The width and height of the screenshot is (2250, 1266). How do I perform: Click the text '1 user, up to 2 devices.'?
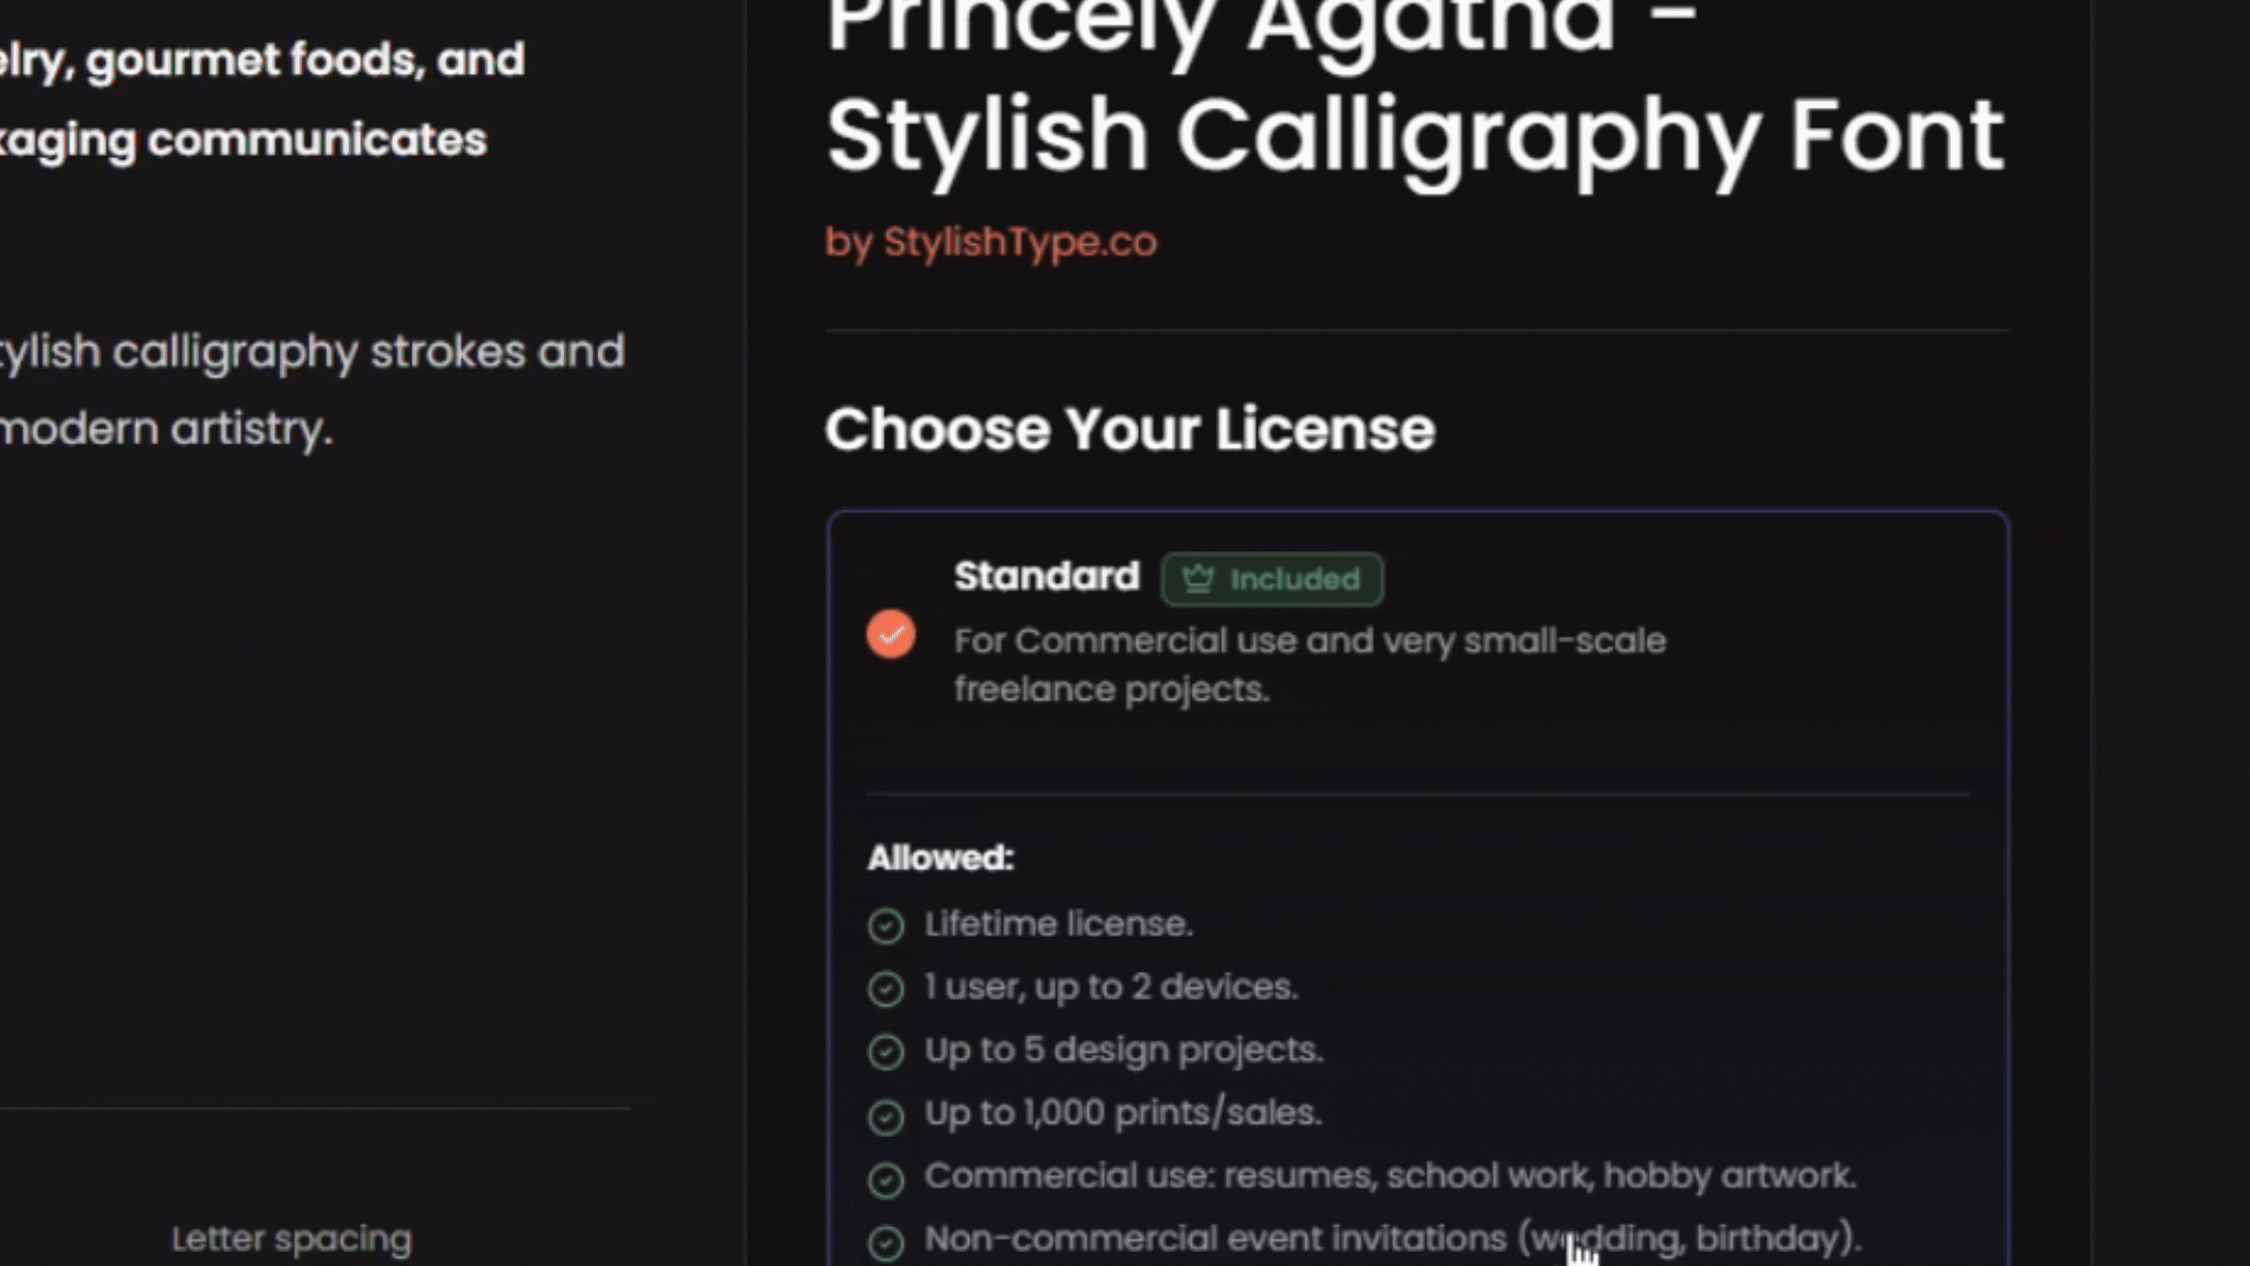1110,987
